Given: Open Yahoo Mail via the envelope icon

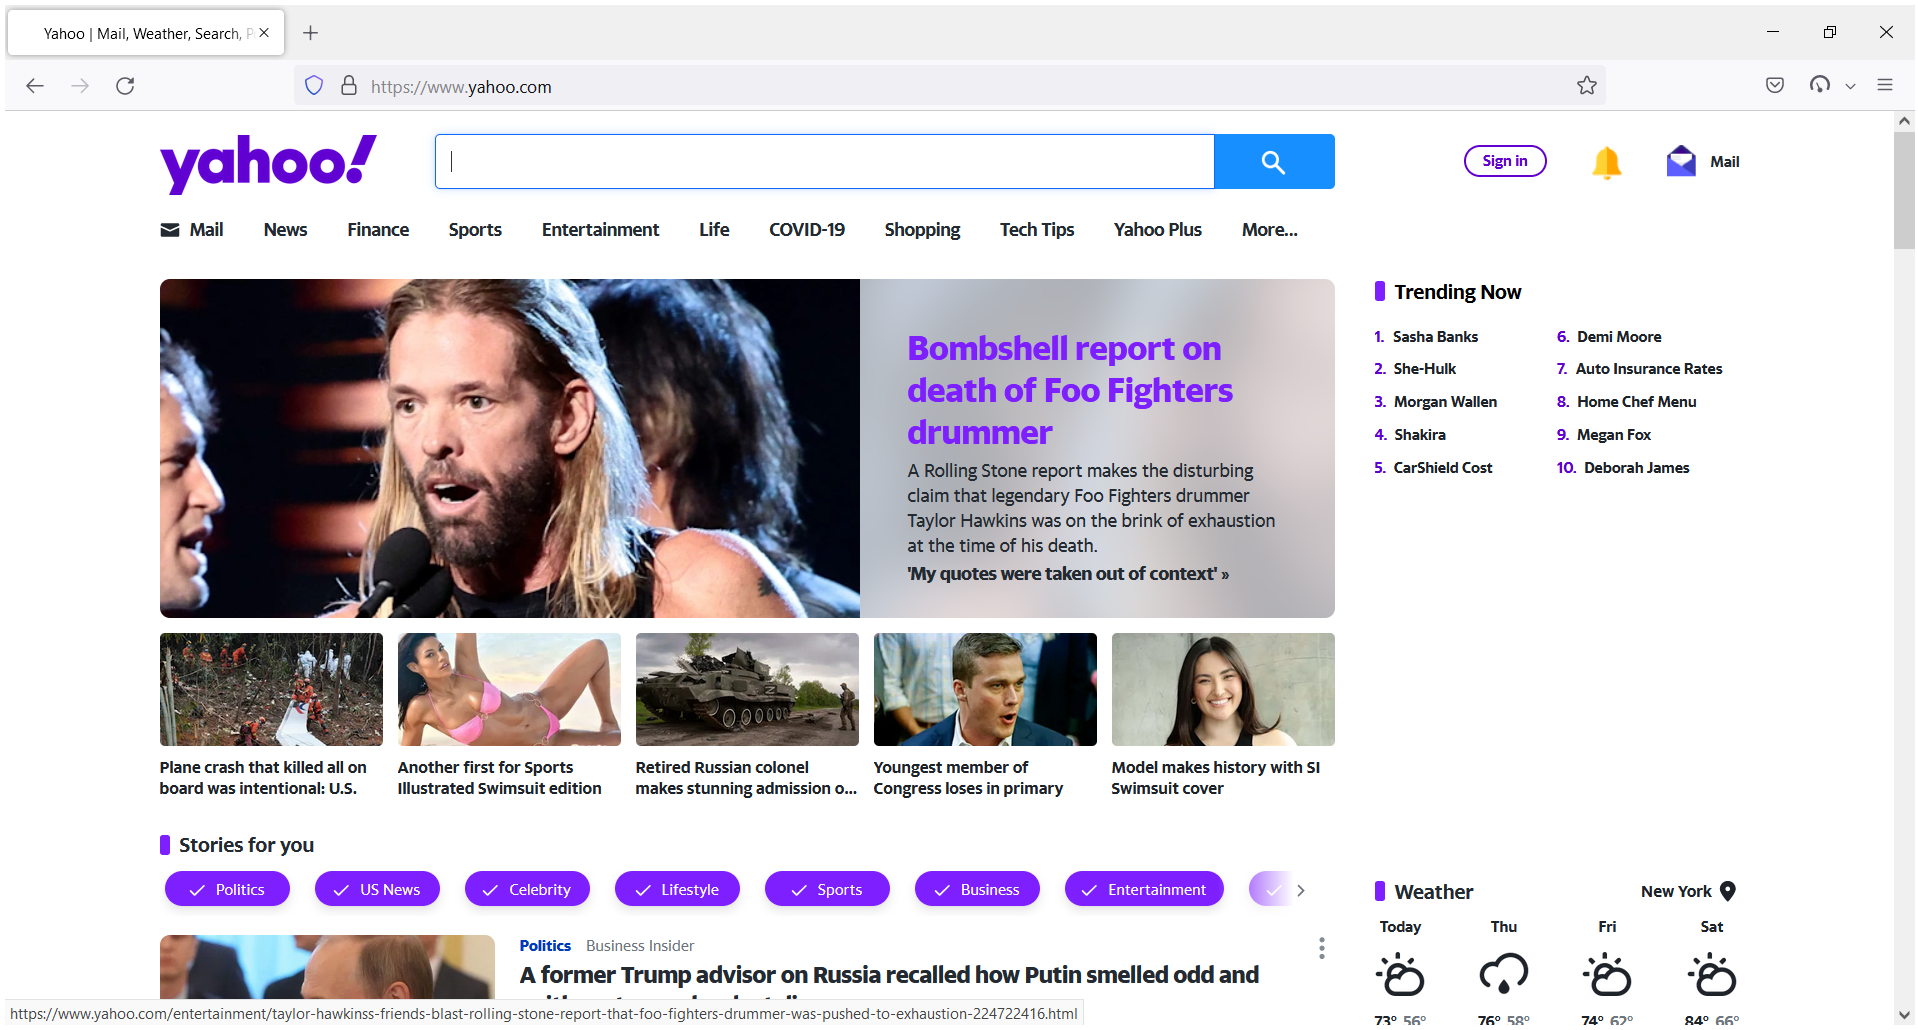Looking at the screenshot, I should tap(1681, 161).
